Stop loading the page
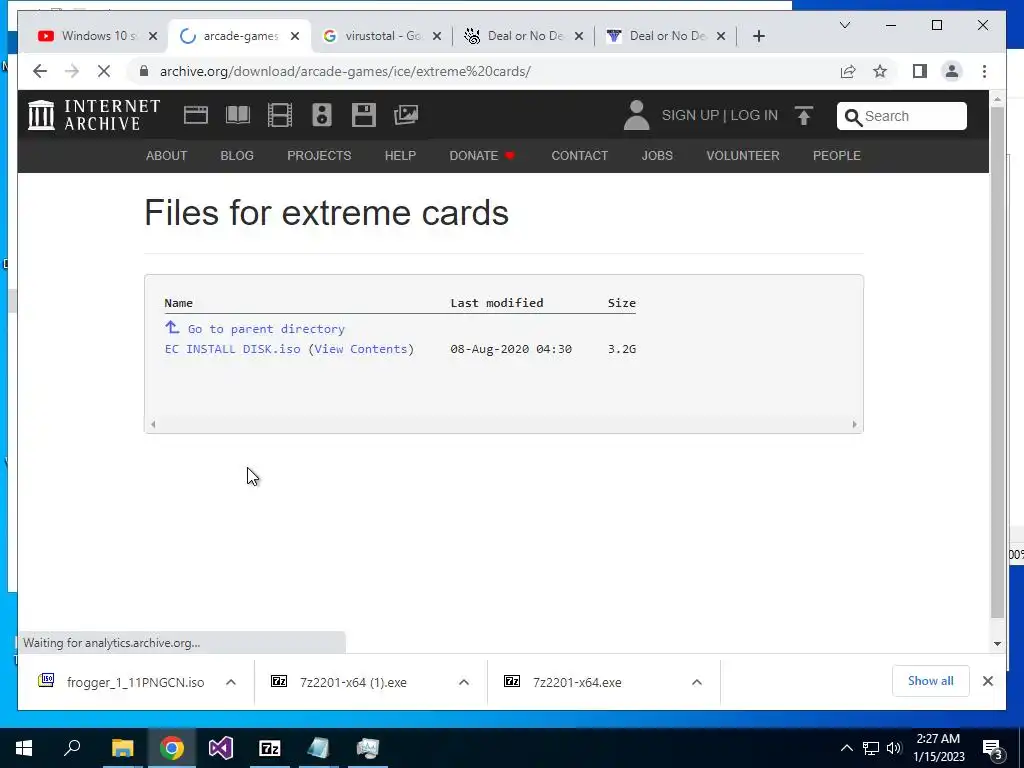Image resolution: width=1024 pixels, height=768 pixels. pos(104,71)
